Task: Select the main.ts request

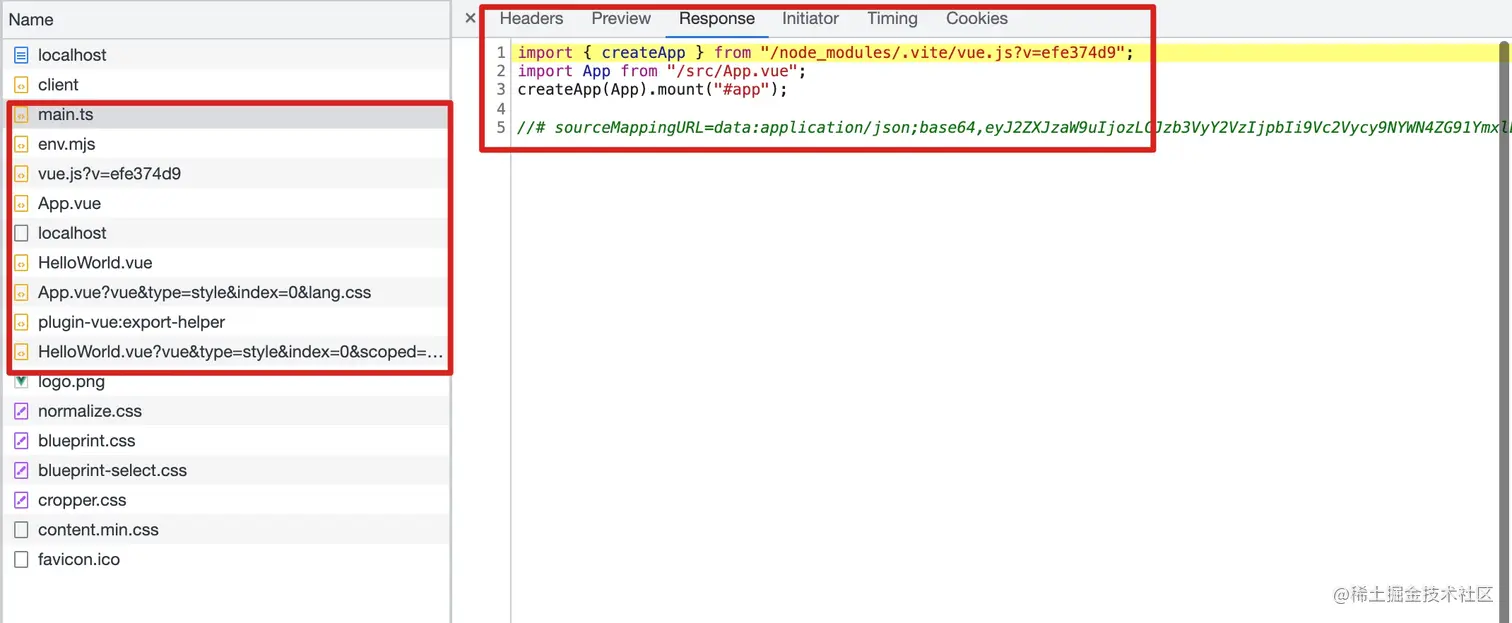Action: [225, 115]
